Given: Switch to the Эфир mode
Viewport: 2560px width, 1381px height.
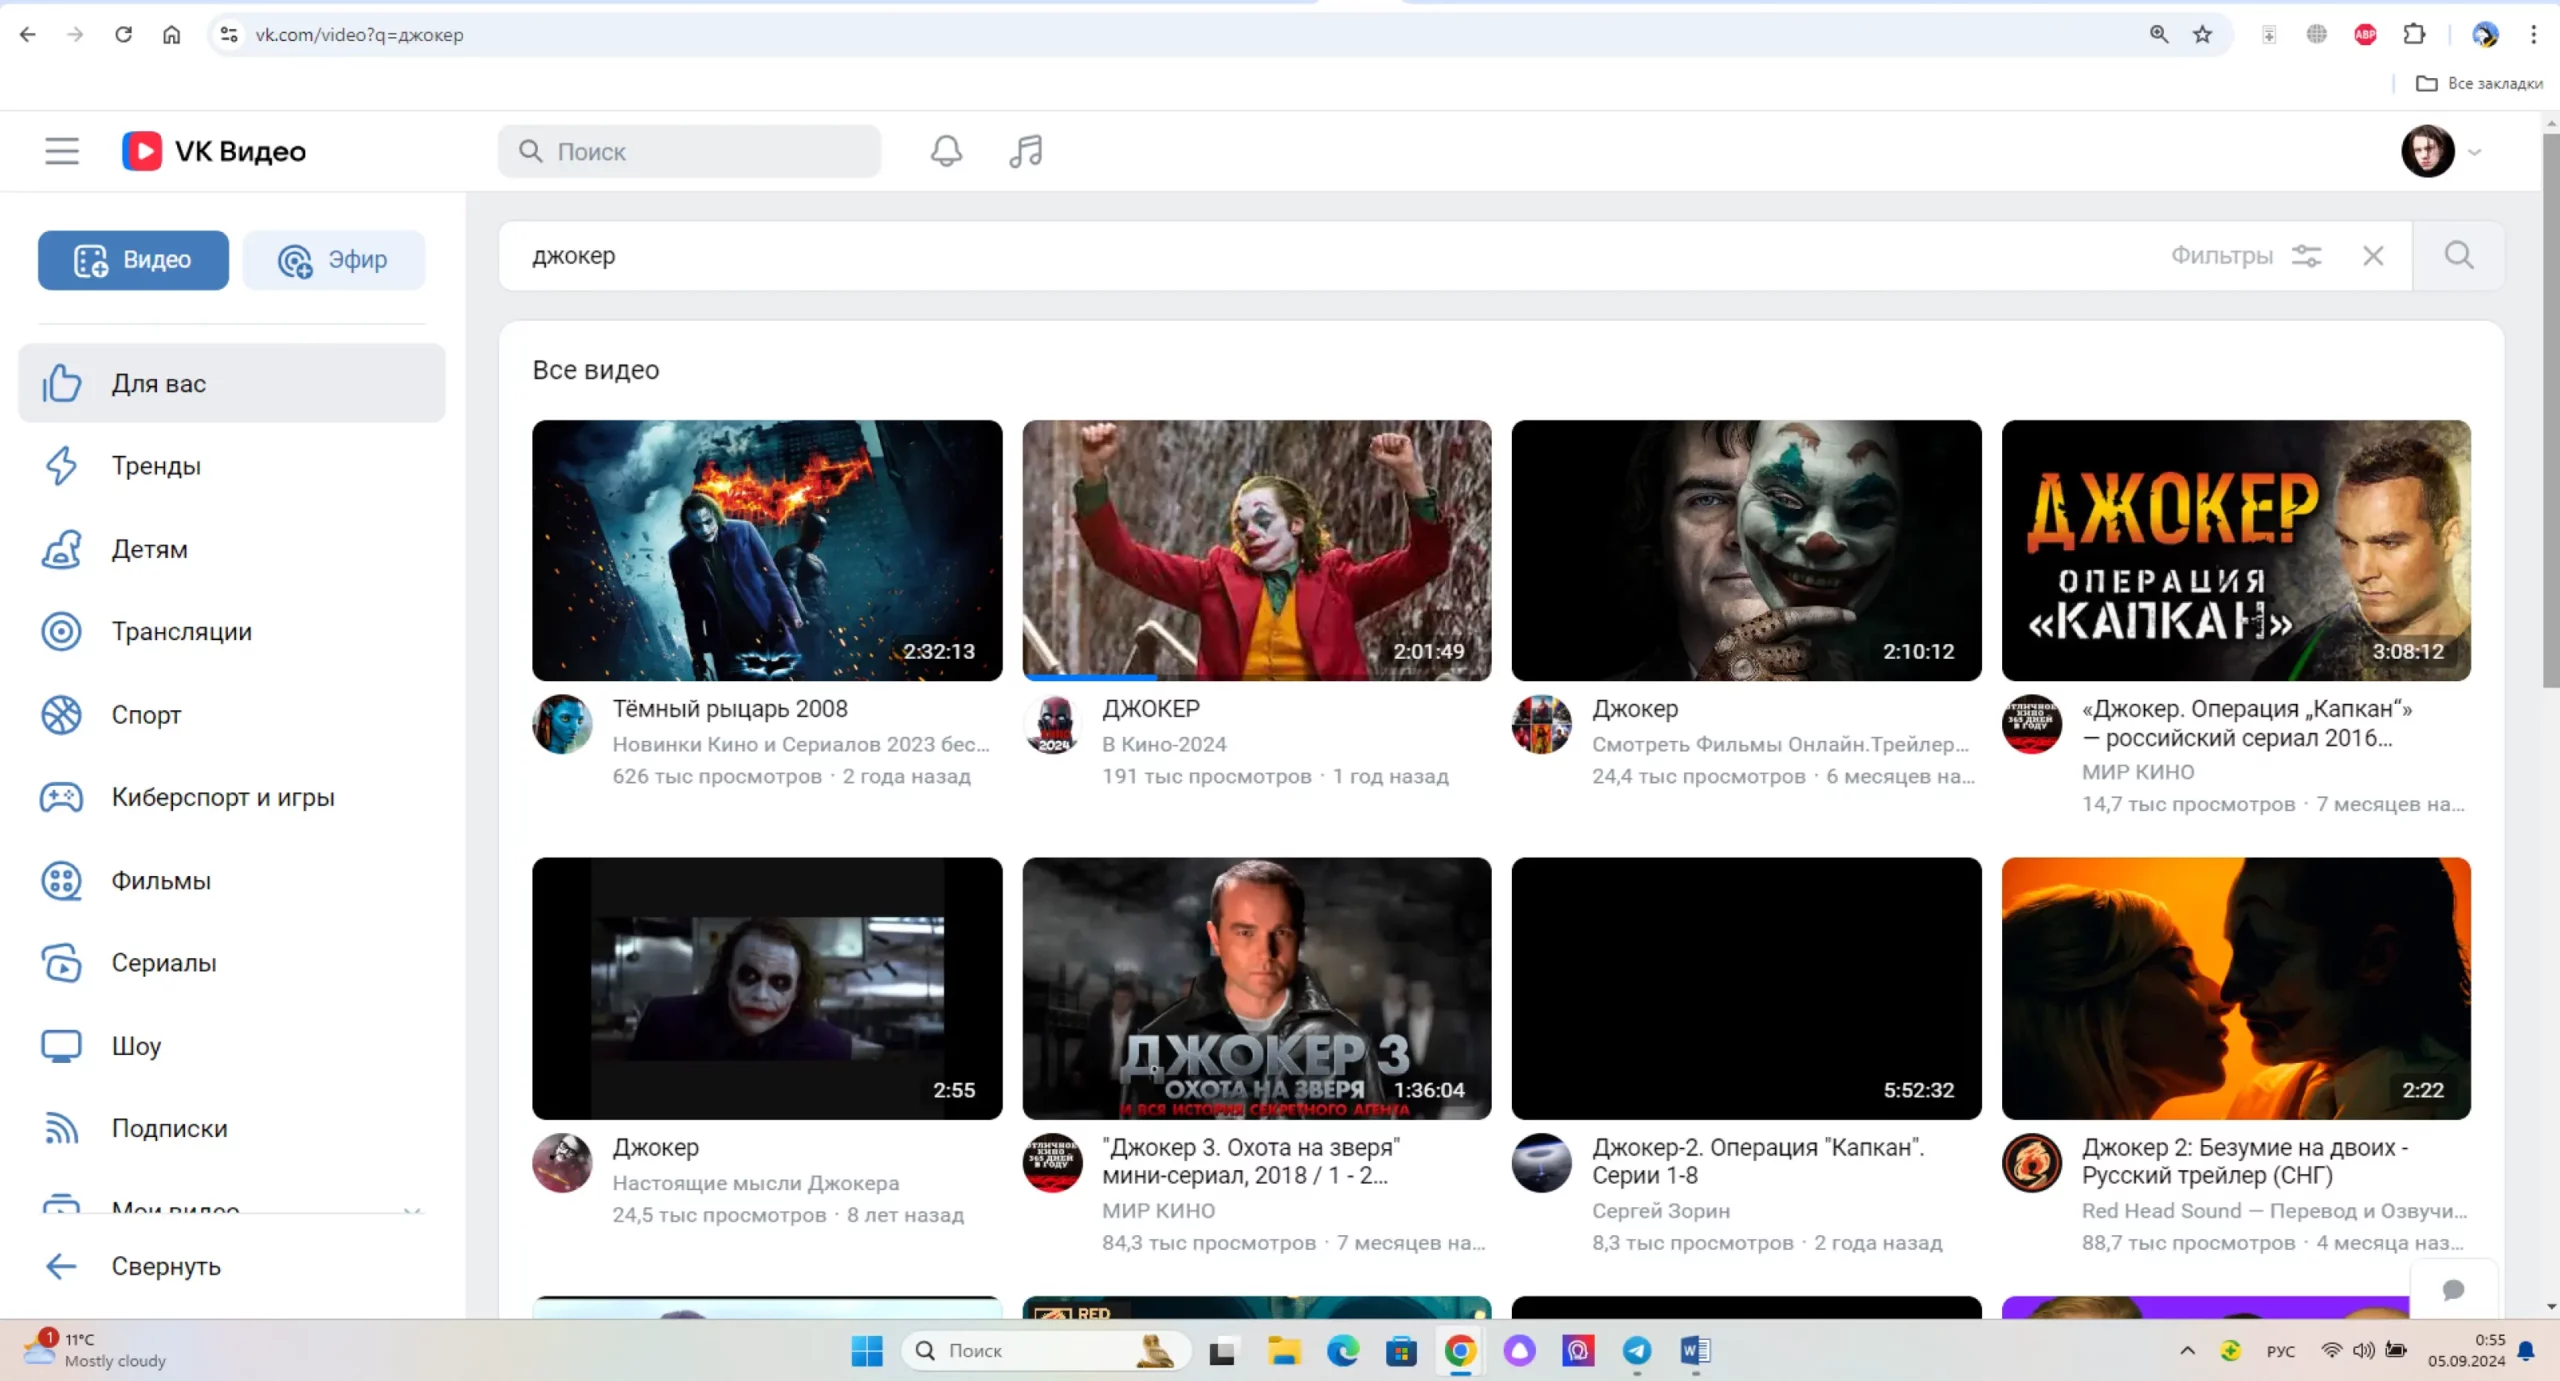Looking at the screenshot, I should 333,260.
